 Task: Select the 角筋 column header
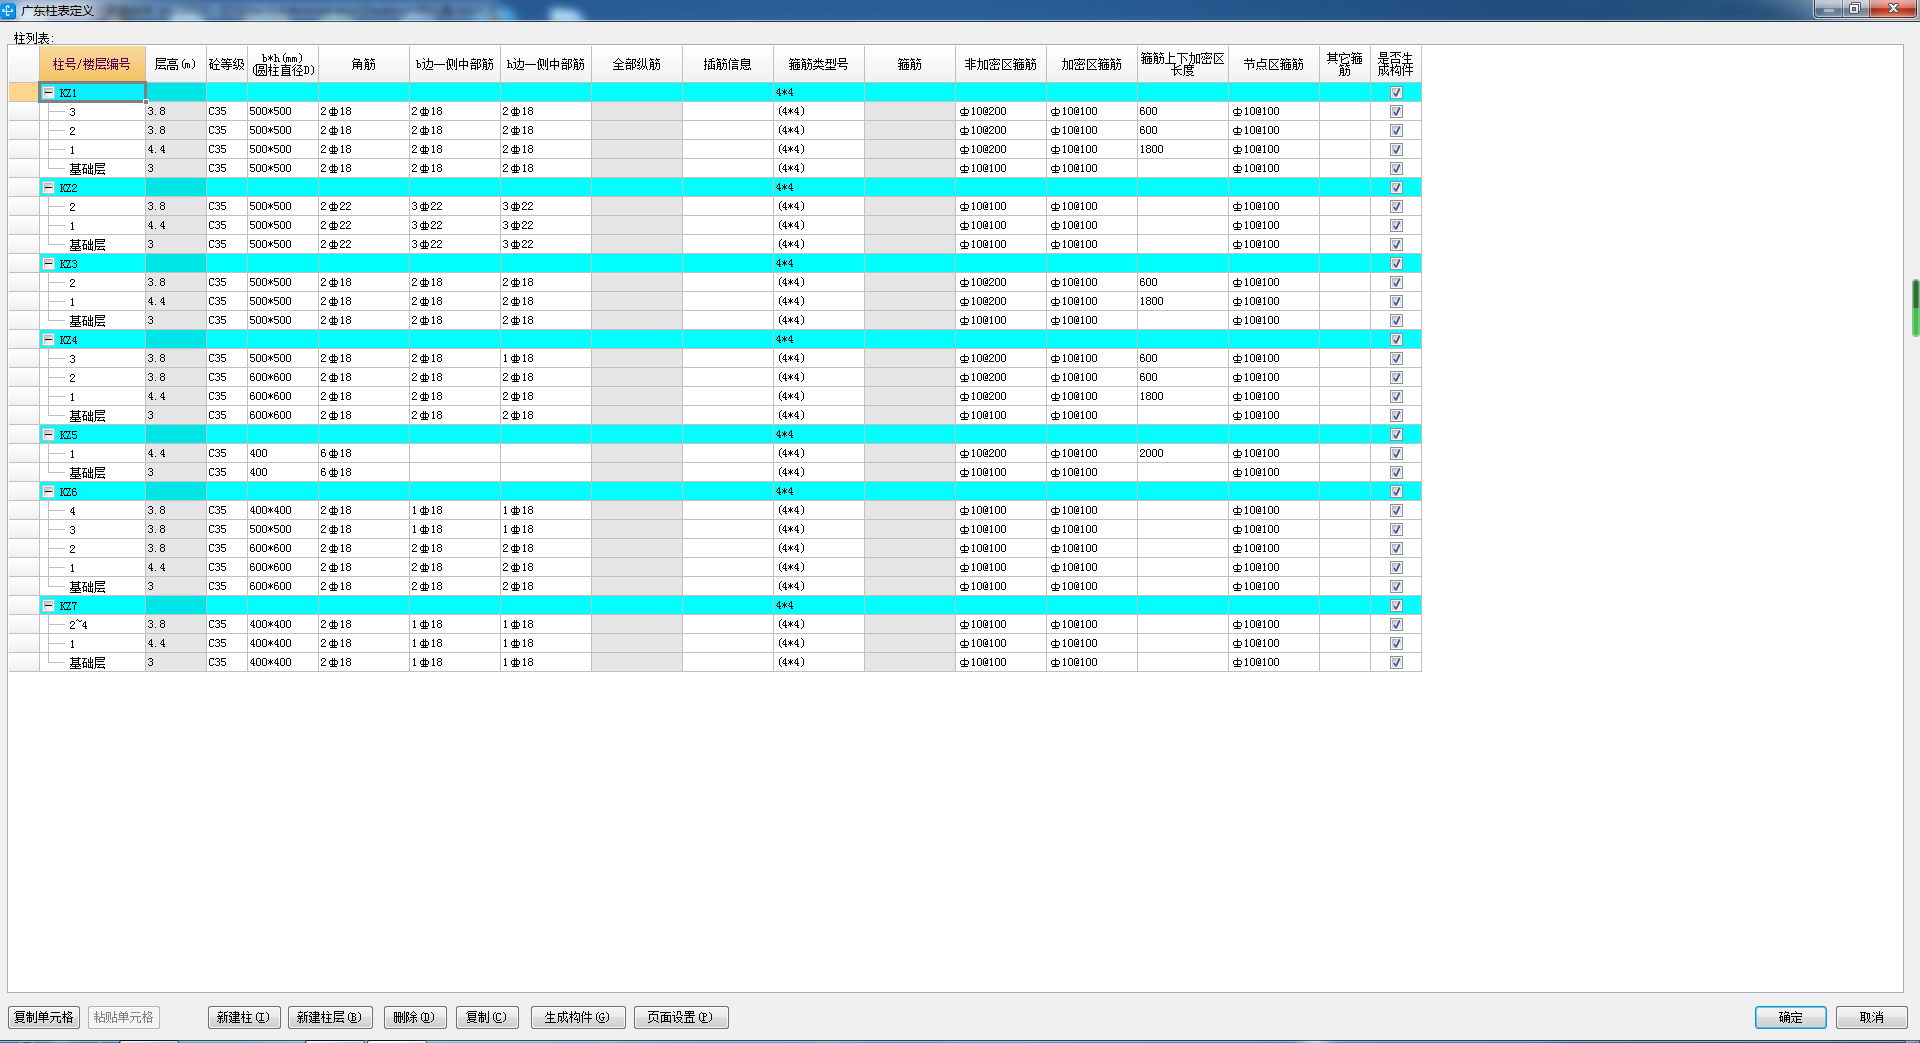coord(364,64)
